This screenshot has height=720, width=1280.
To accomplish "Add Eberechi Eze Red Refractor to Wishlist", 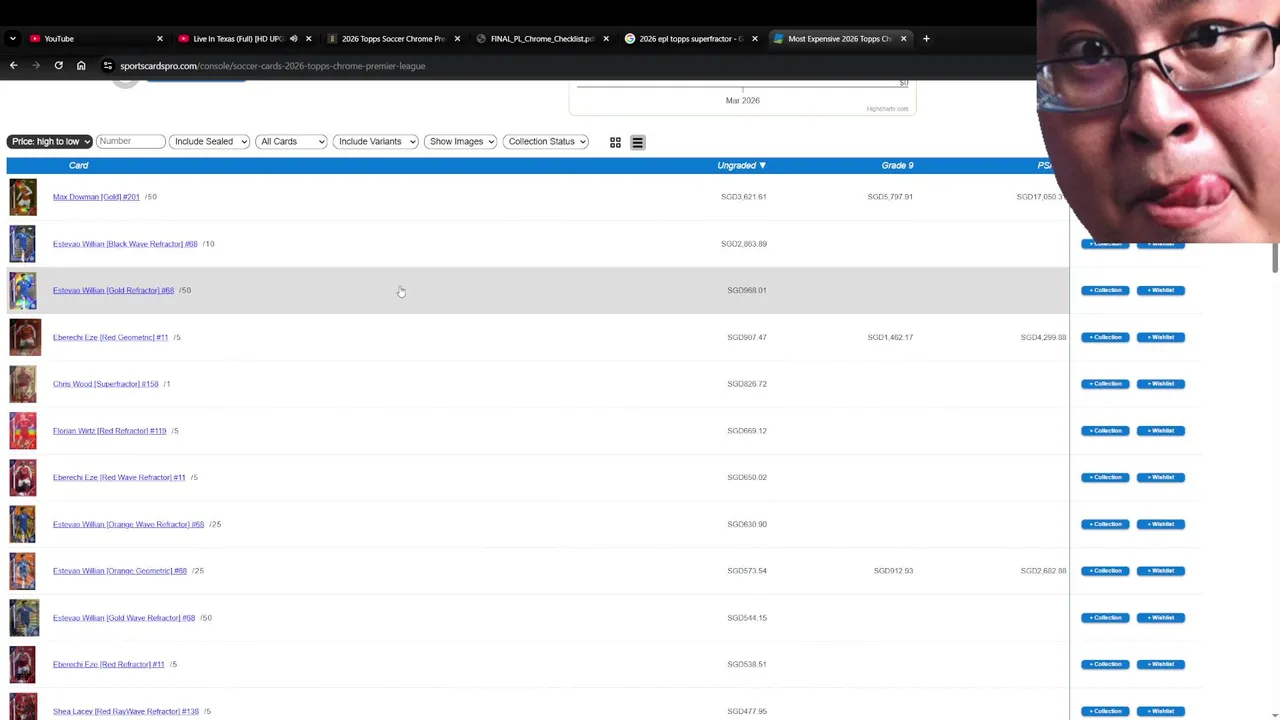I will [1161, 664].
